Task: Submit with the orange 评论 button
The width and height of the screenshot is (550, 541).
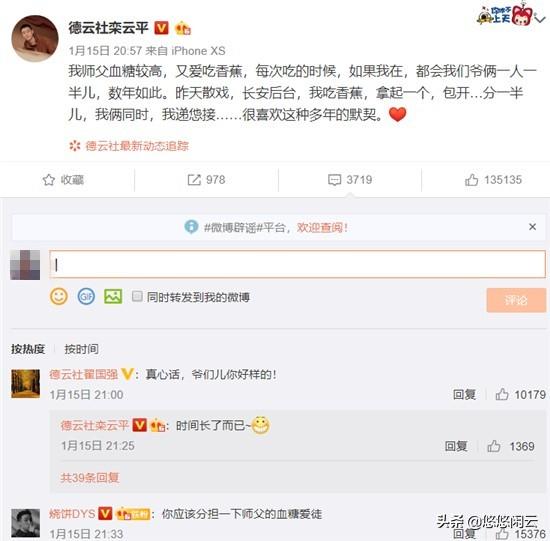Action: pos(516,300)
